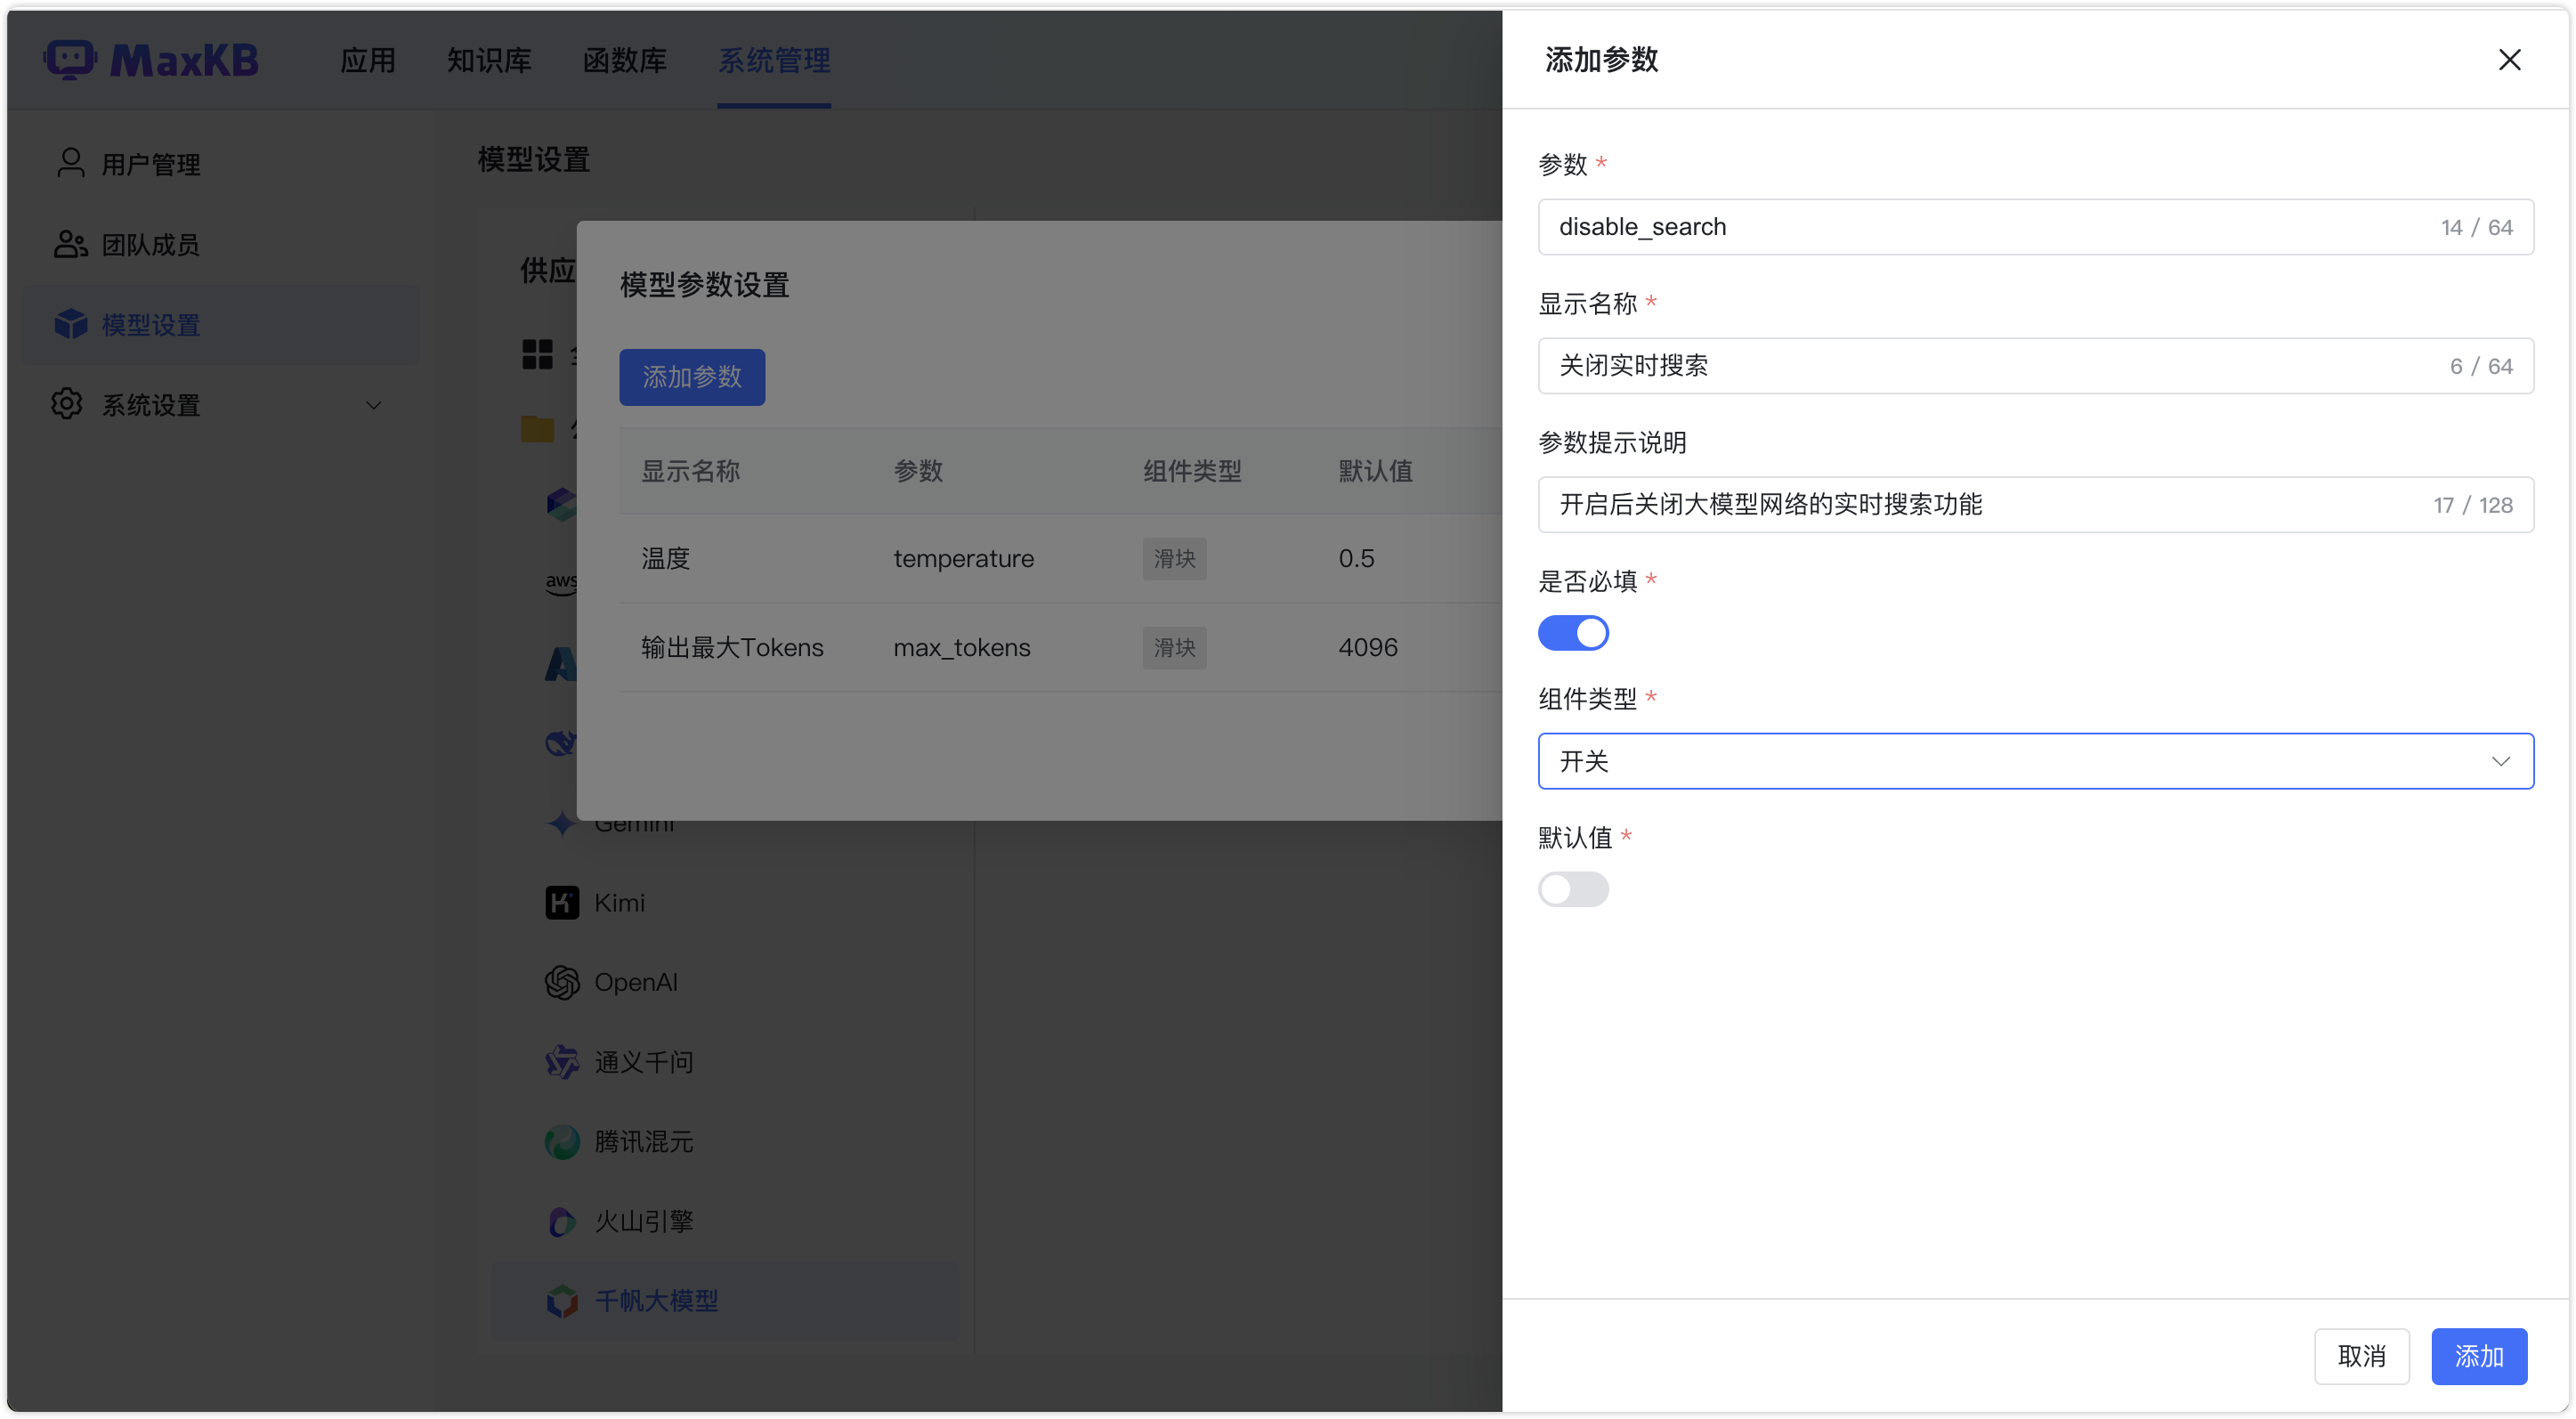Screen dimensions: 2576x1419
Task: Select the 火山引擎 model provider
Action: [x=644, y=1221]
